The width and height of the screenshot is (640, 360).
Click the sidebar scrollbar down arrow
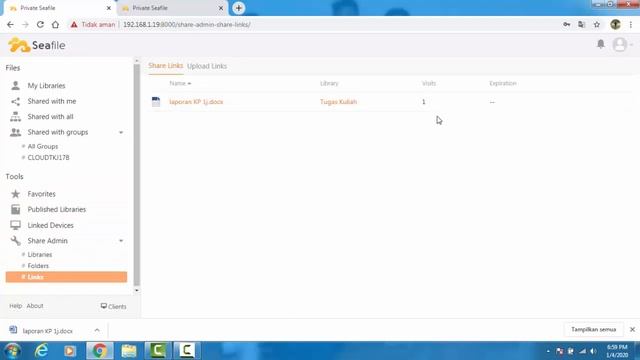pos(137,290)
